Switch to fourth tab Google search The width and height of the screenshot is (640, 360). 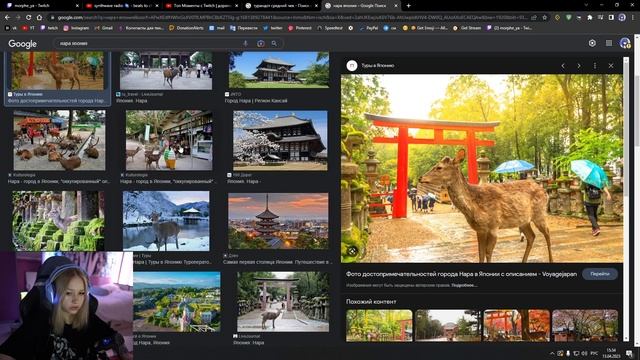(x=281, y=6)
